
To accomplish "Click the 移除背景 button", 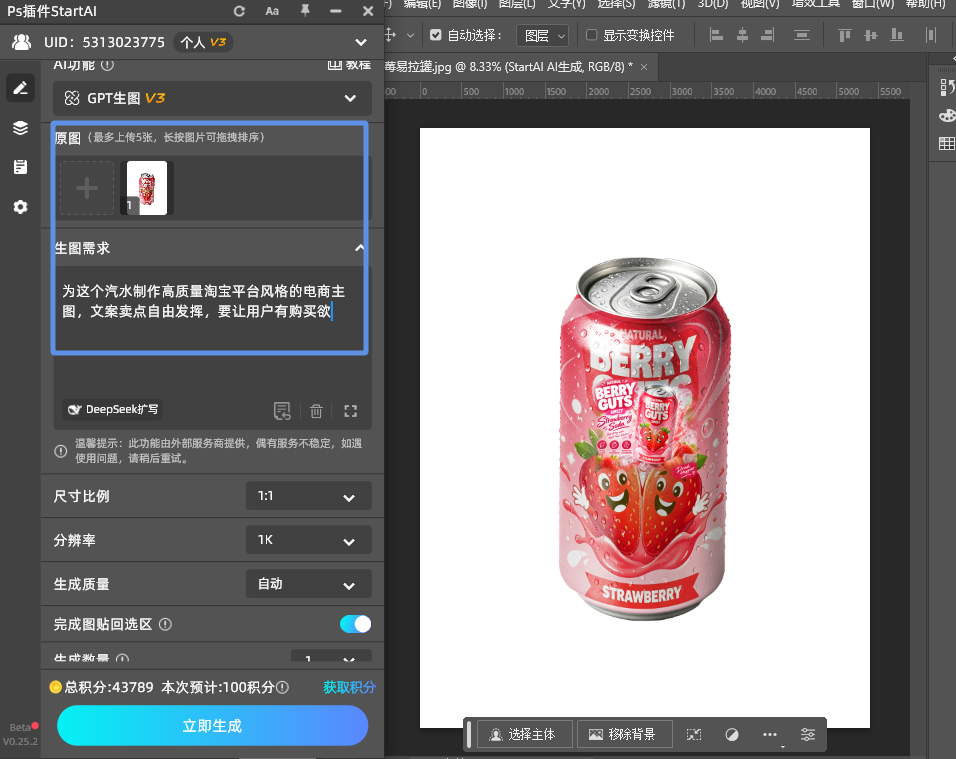I will point(624,735).
